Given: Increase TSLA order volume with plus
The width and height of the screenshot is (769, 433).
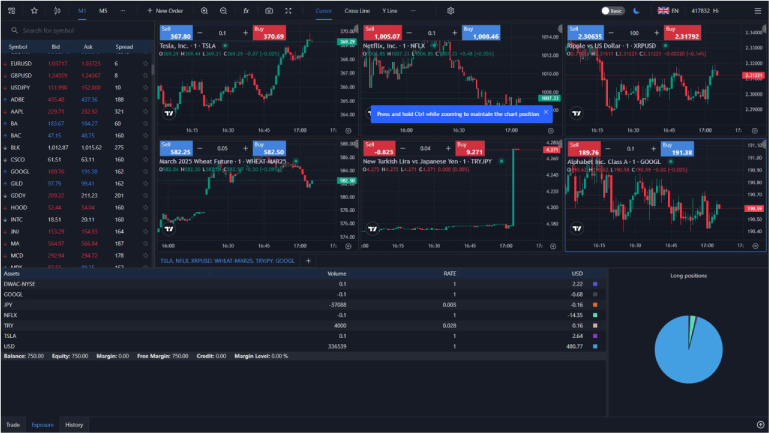Looking at the screenshot, I should 245,33.
